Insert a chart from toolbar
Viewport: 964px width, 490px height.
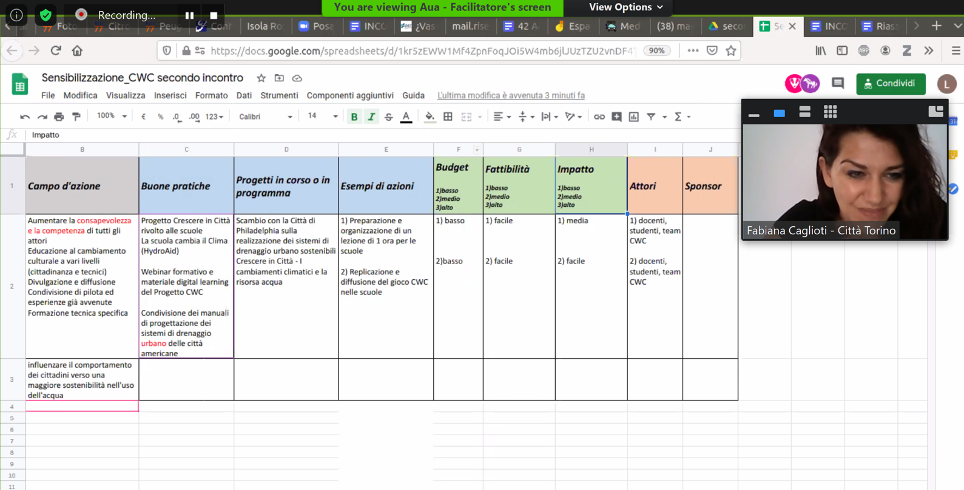tap(634, 116)
